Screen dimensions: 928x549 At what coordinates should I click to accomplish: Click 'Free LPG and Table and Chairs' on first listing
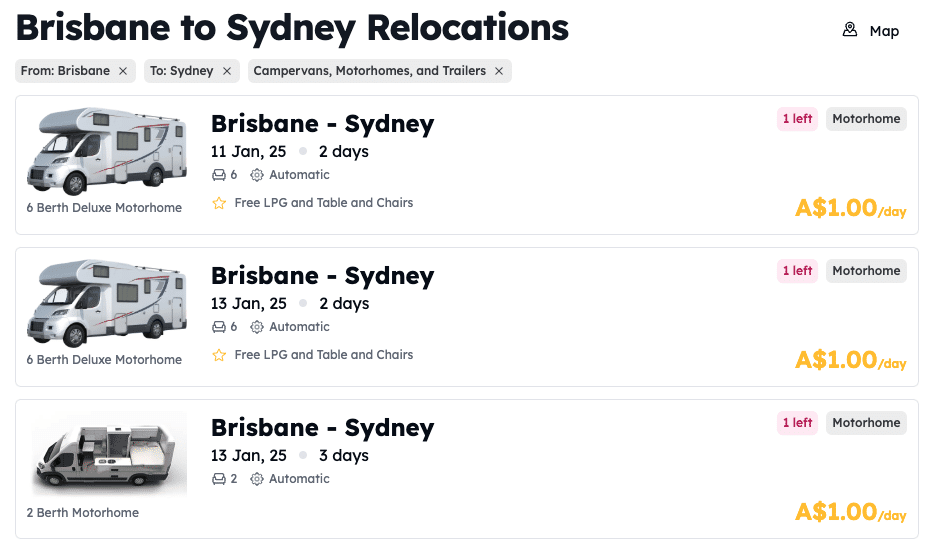pyautogui.click(x=323, y=203)
